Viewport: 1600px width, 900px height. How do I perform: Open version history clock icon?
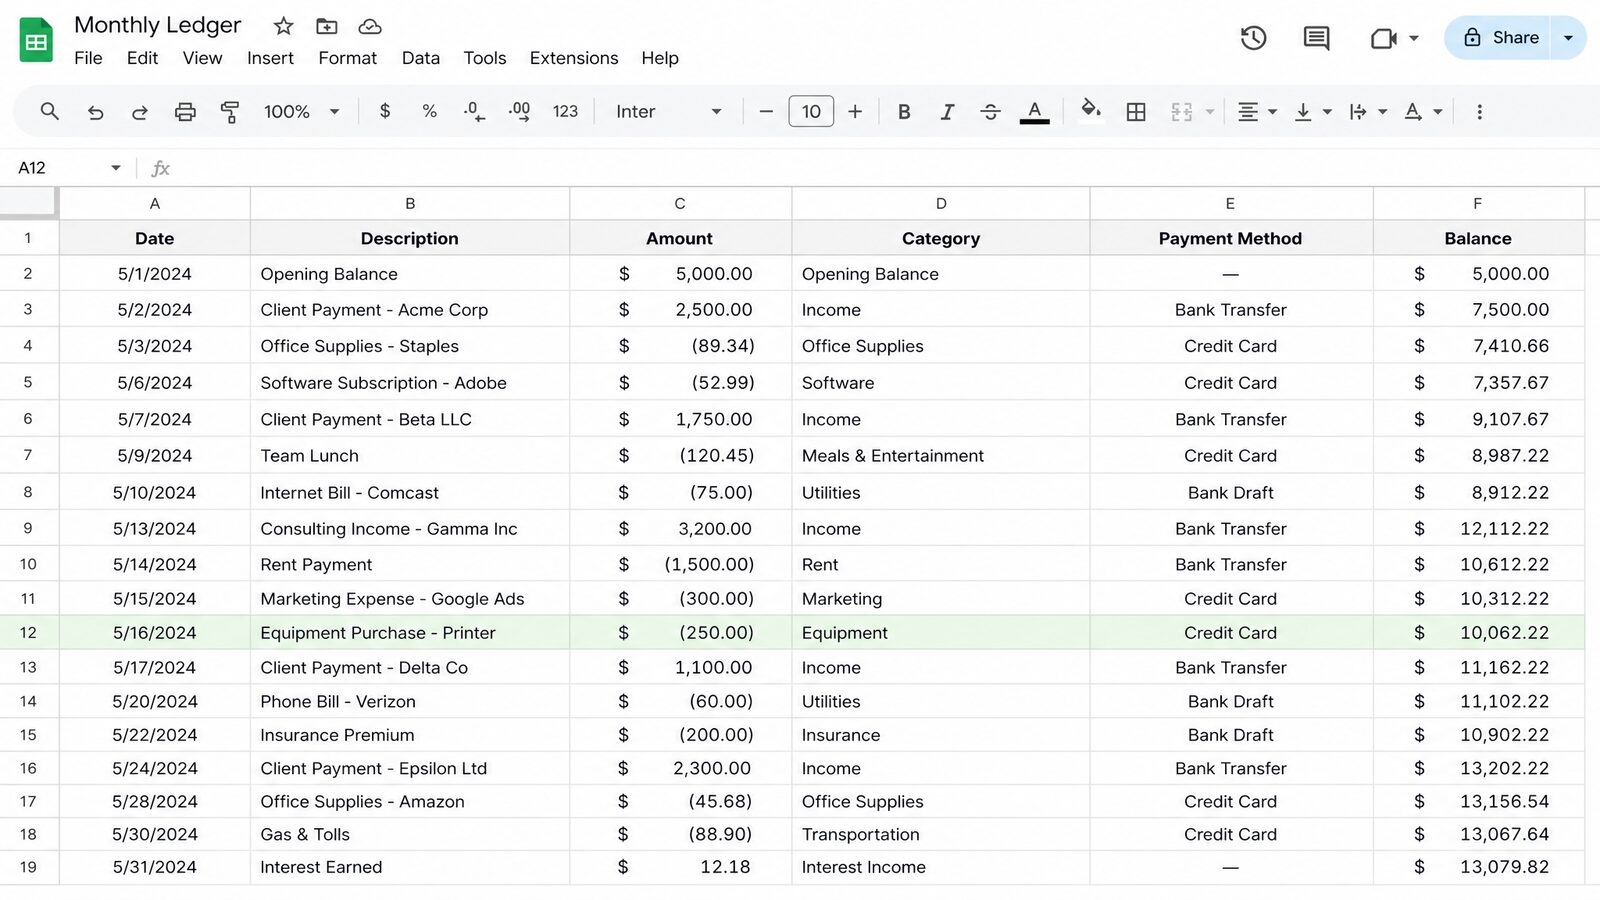point(1253,38)
